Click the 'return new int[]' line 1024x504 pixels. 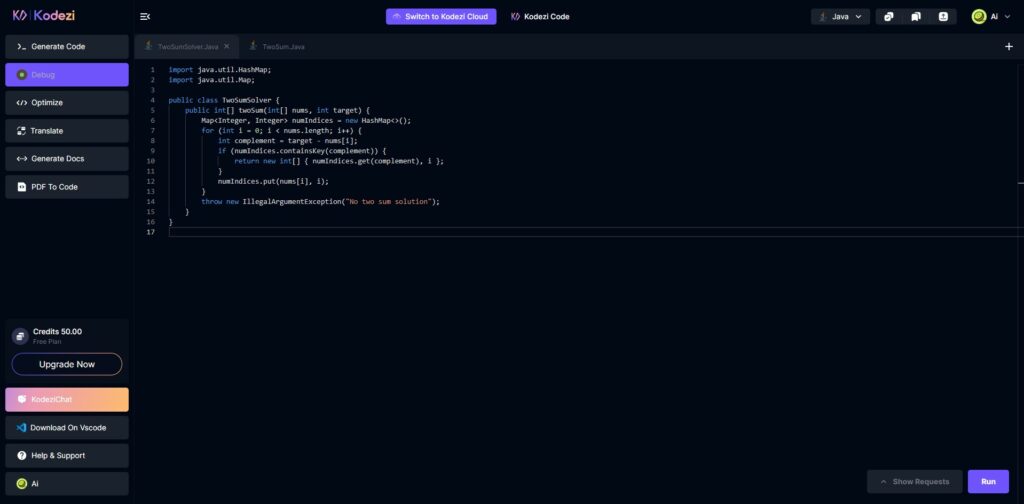click(339, 161)
